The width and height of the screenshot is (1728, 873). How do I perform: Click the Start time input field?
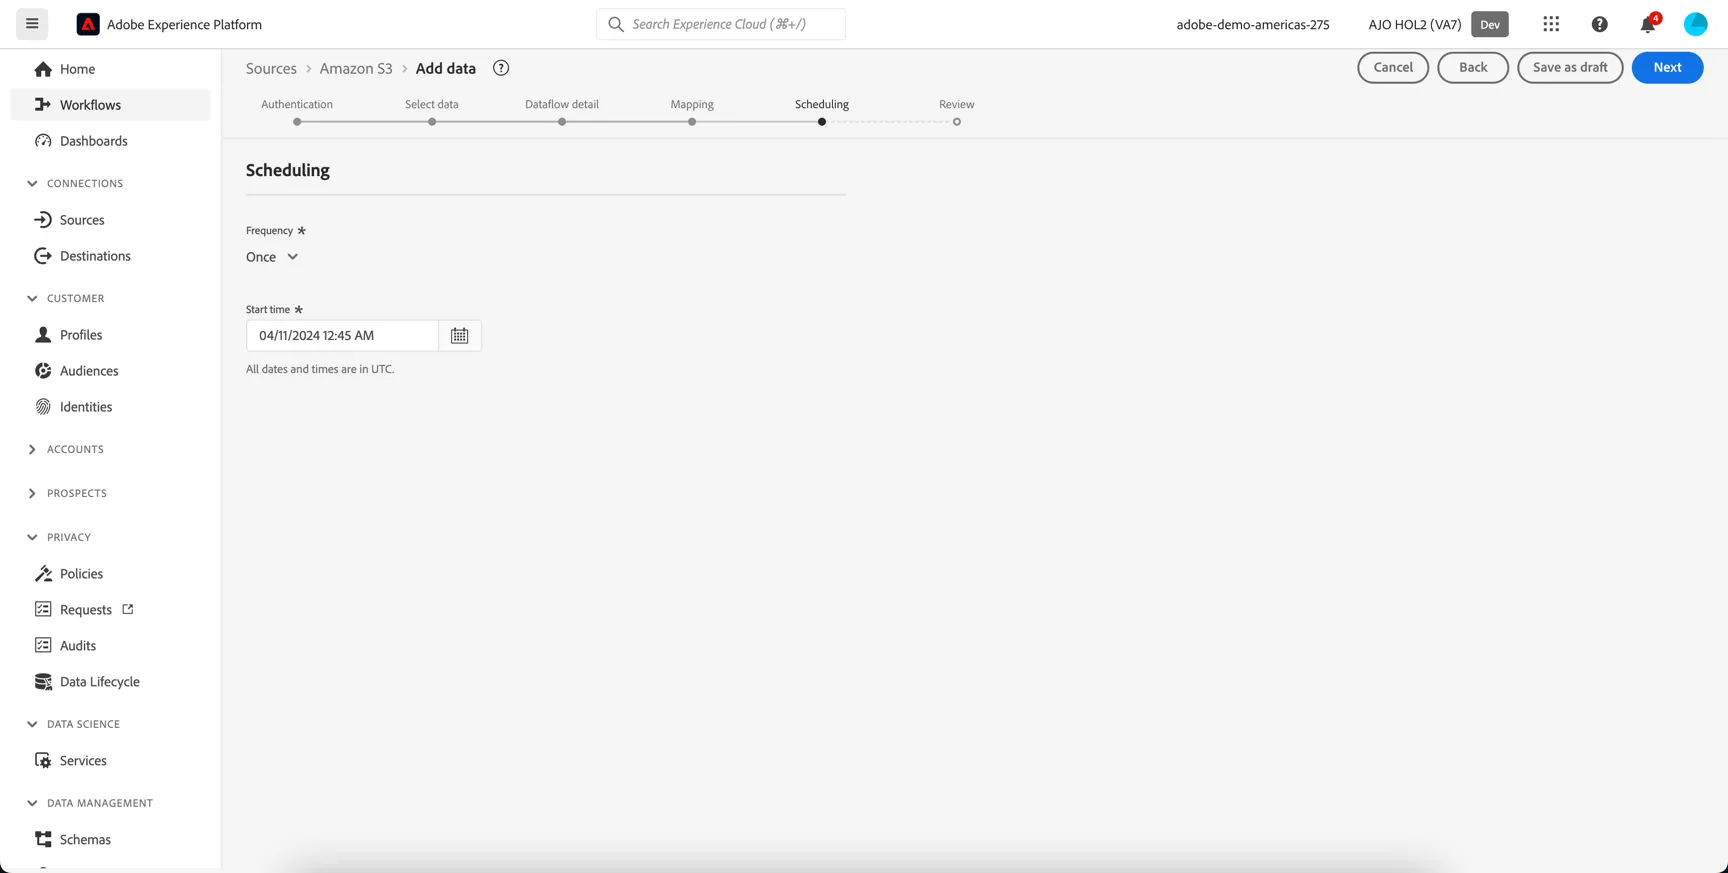click(x=342, y=335)
